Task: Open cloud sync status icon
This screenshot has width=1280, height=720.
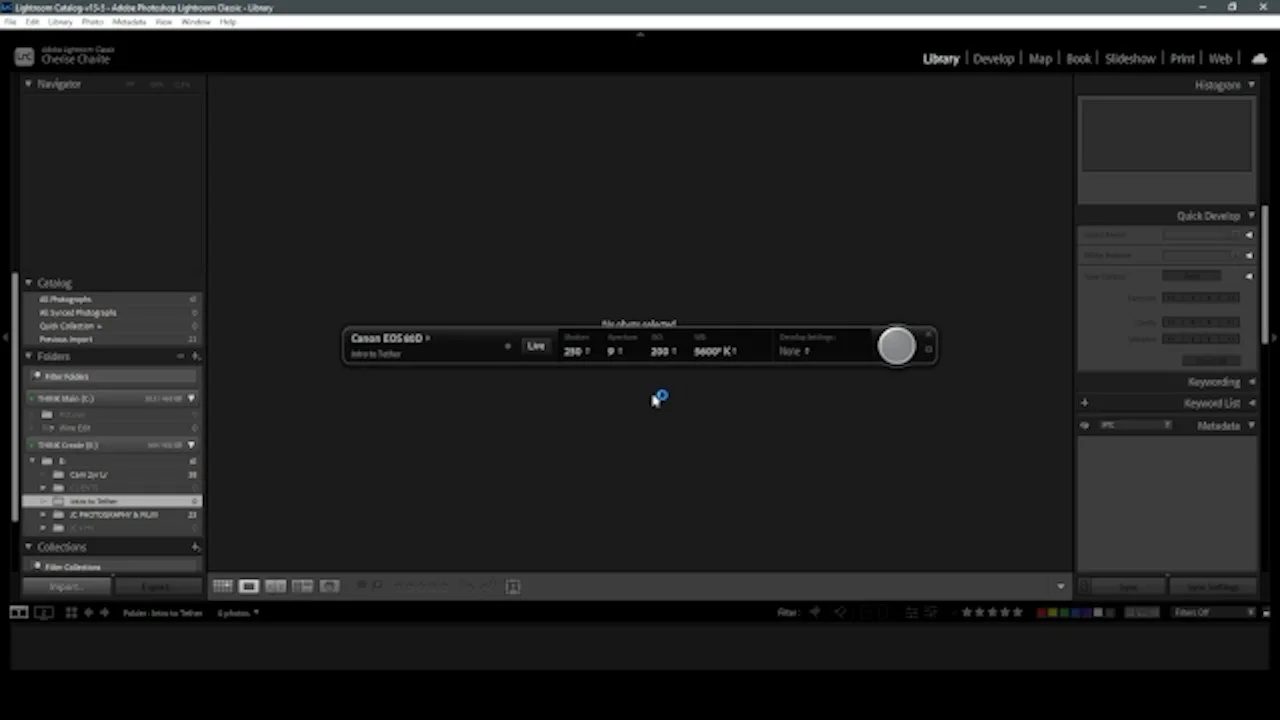Action: pos(1259,58)
